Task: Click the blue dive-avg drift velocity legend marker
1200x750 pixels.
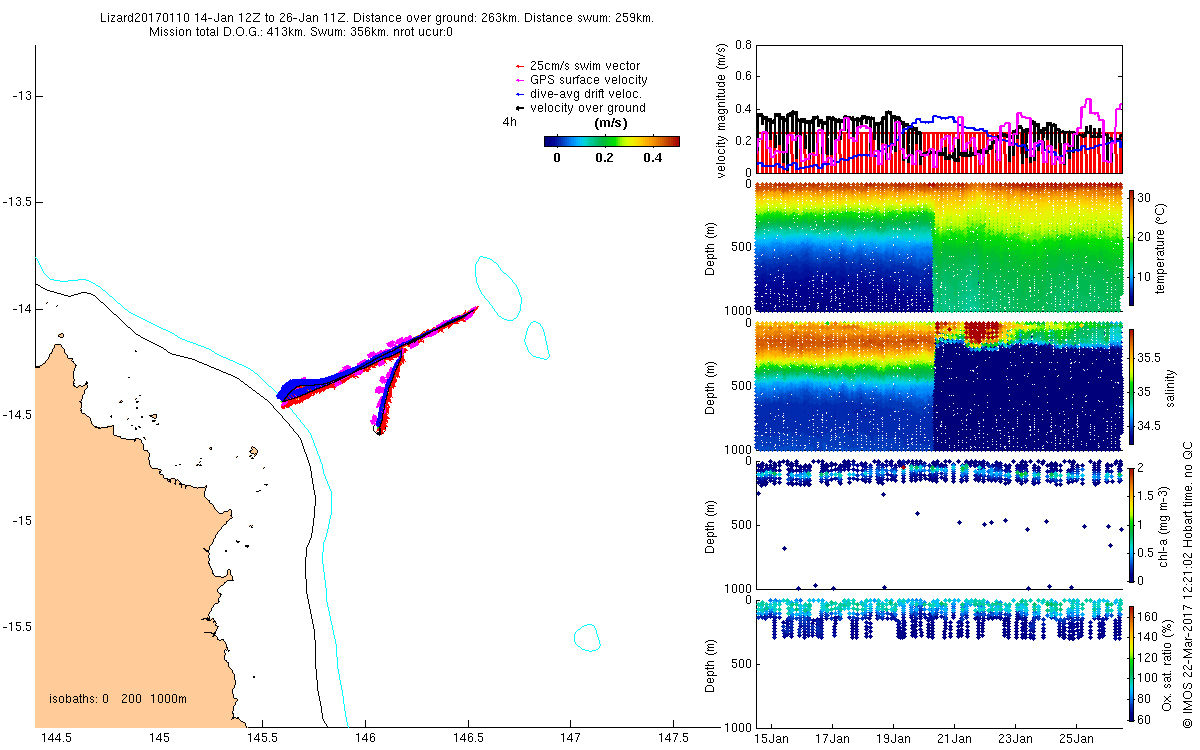Action: (x=518, y=94)
